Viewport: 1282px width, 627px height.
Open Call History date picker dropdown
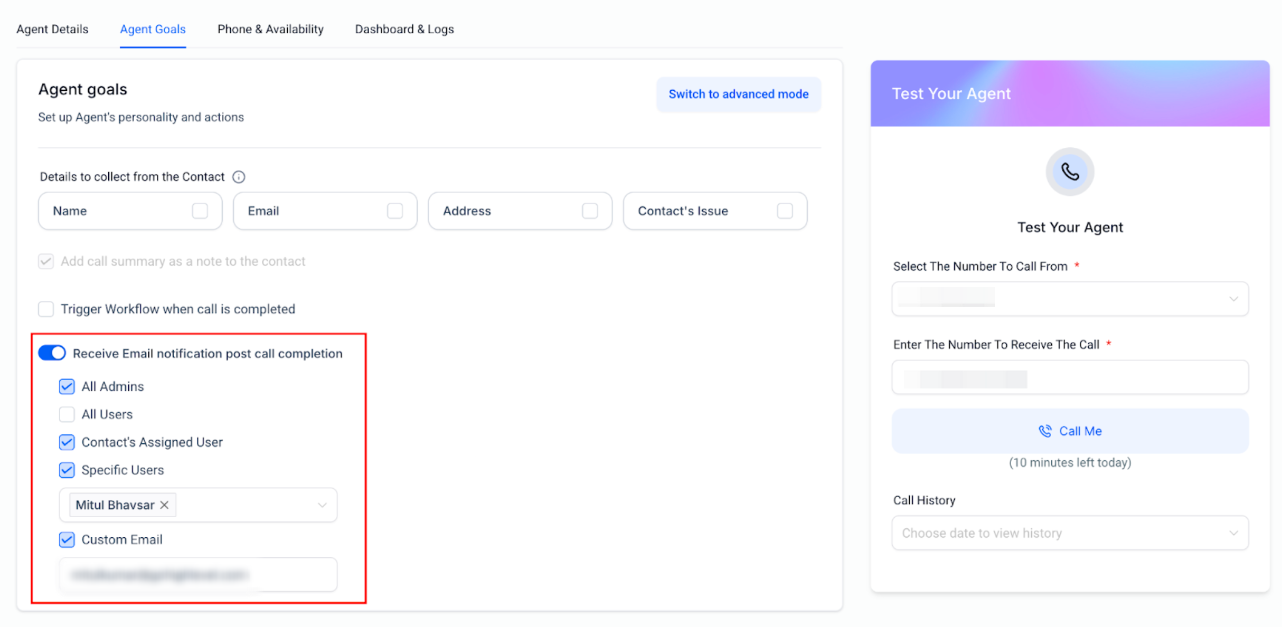1070,533
